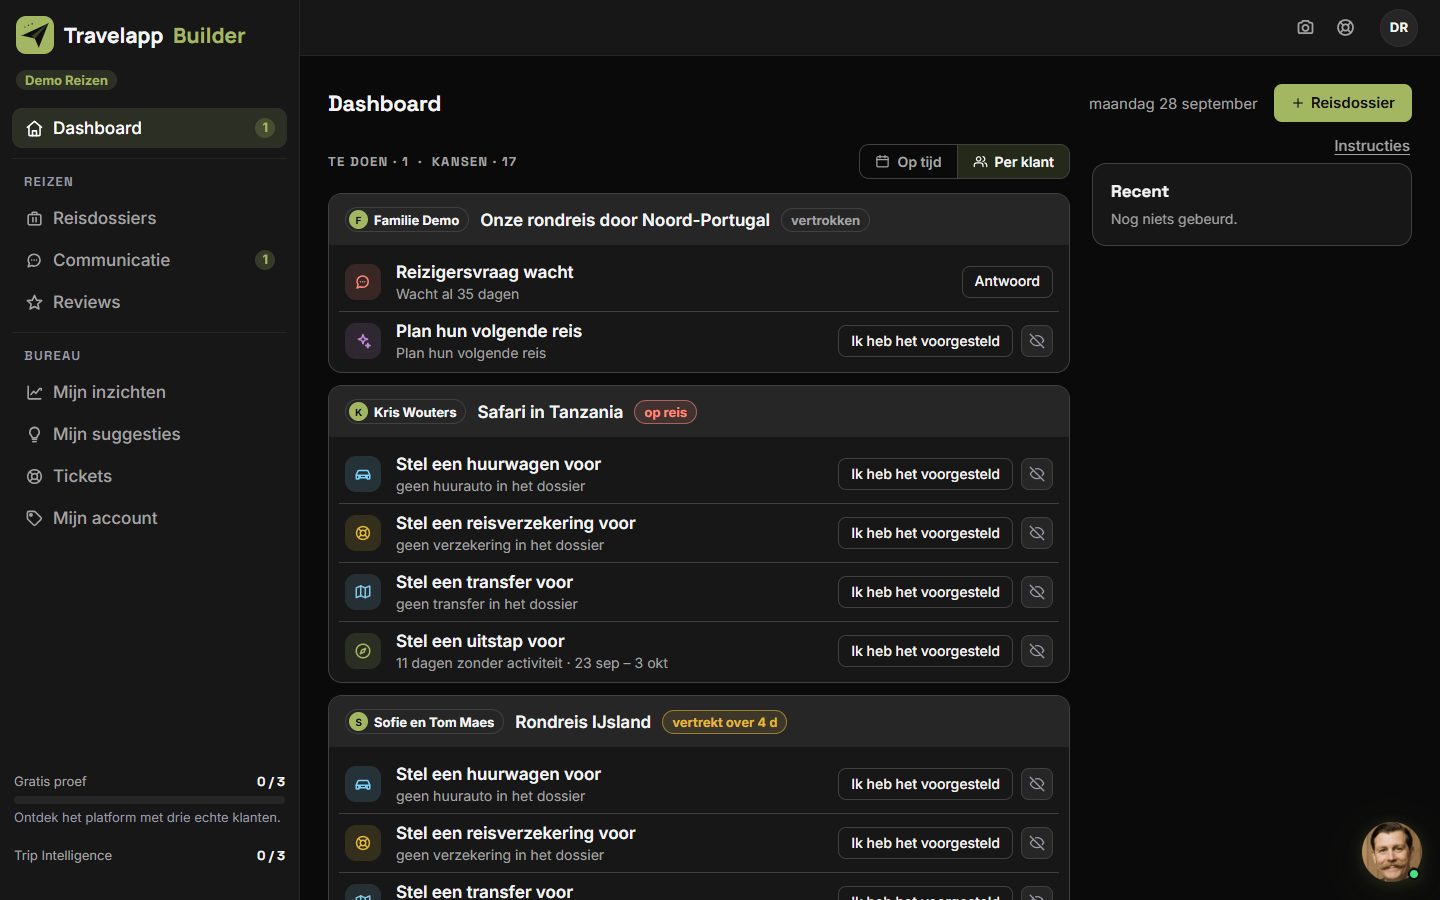Click the car icon in Rondreis IJsland
This screenshot has height=900, width=1440.
(x=363, y=784)
